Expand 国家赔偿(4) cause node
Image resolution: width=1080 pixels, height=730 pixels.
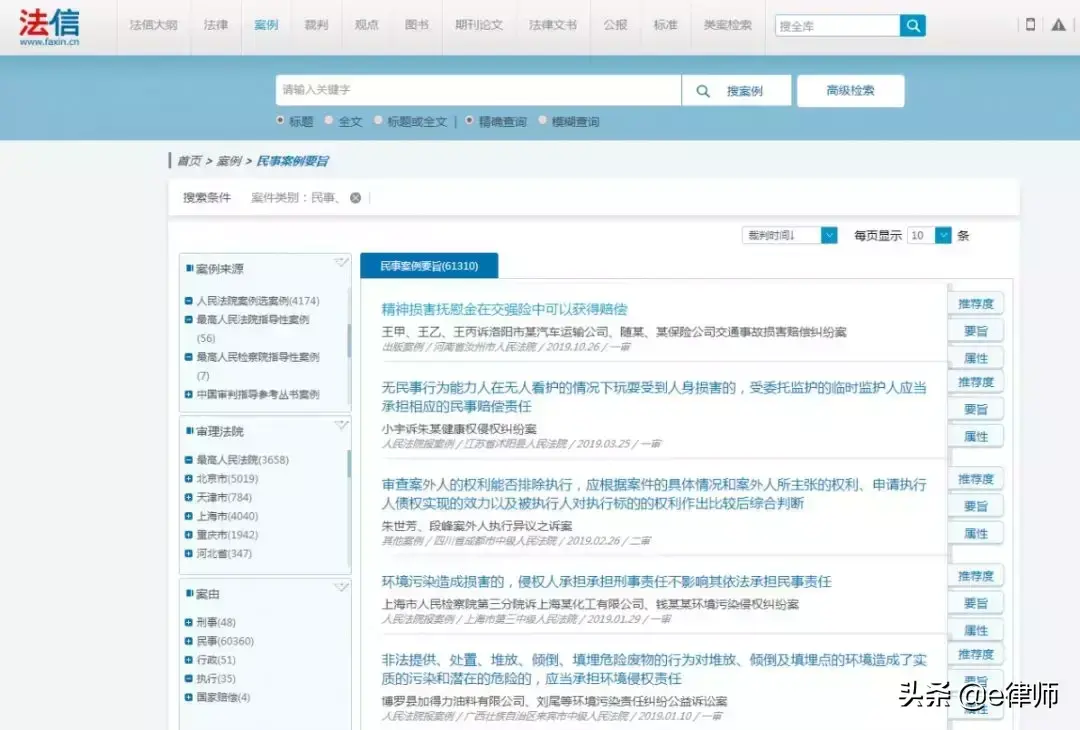(x=189, y=697)
